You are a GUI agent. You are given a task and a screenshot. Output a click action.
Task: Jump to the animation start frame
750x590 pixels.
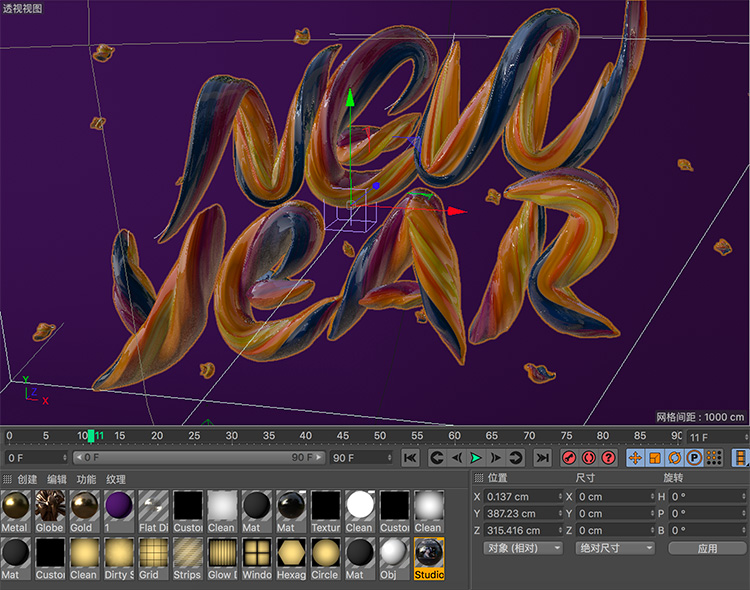410,458
